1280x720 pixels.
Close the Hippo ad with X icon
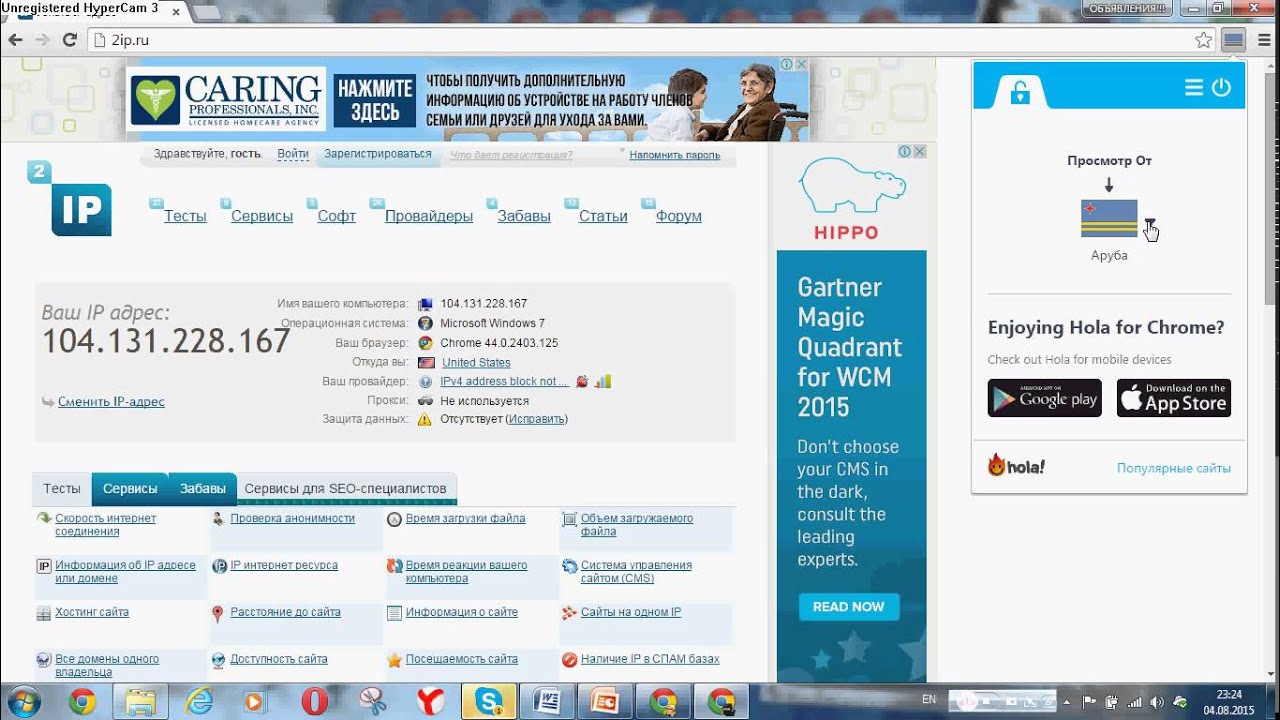pyautogui.click(x=919, y=152)
